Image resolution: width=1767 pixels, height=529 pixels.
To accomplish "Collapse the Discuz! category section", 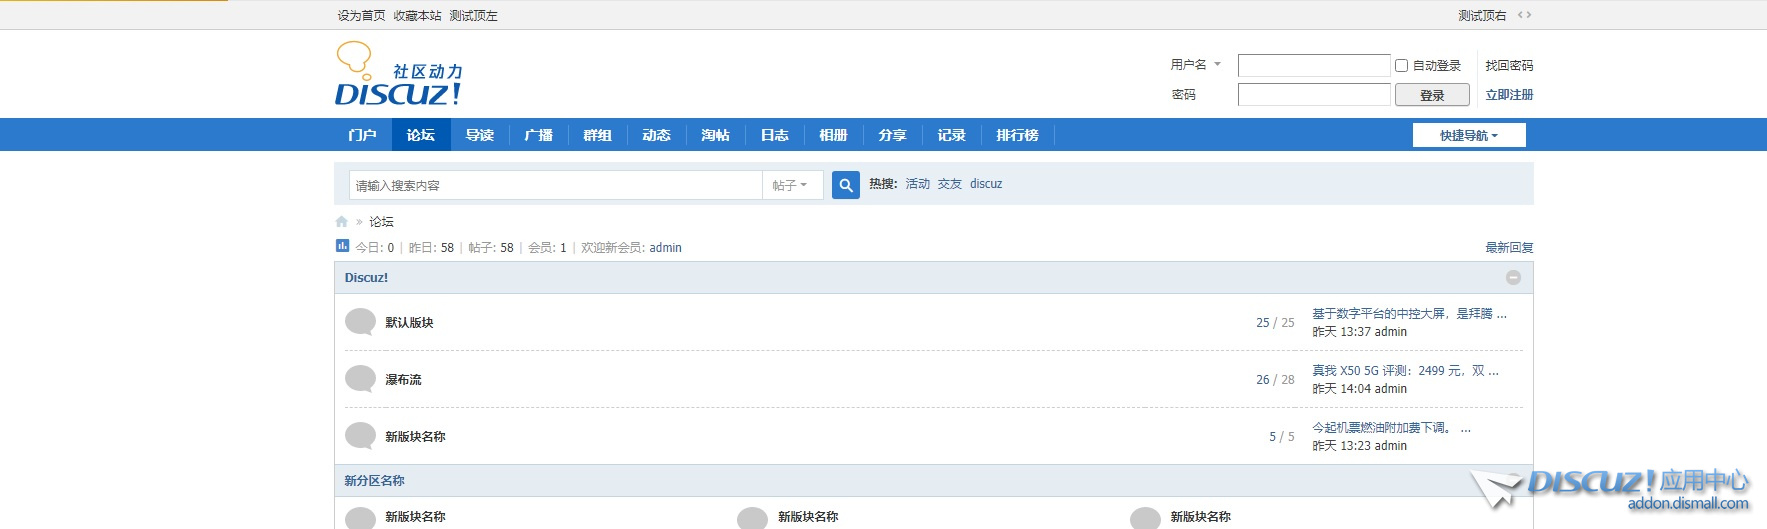I will pos(1513,278).
